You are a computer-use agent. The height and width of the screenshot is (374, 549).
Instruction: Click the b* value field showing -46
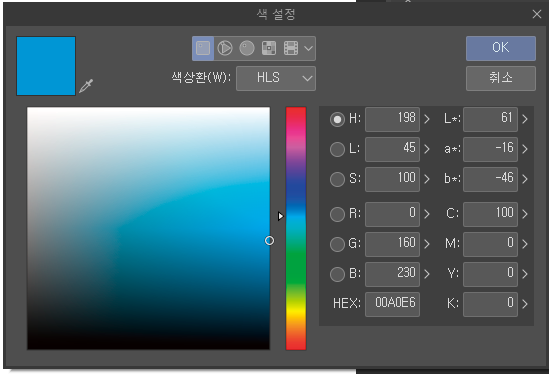coord(490,179)
